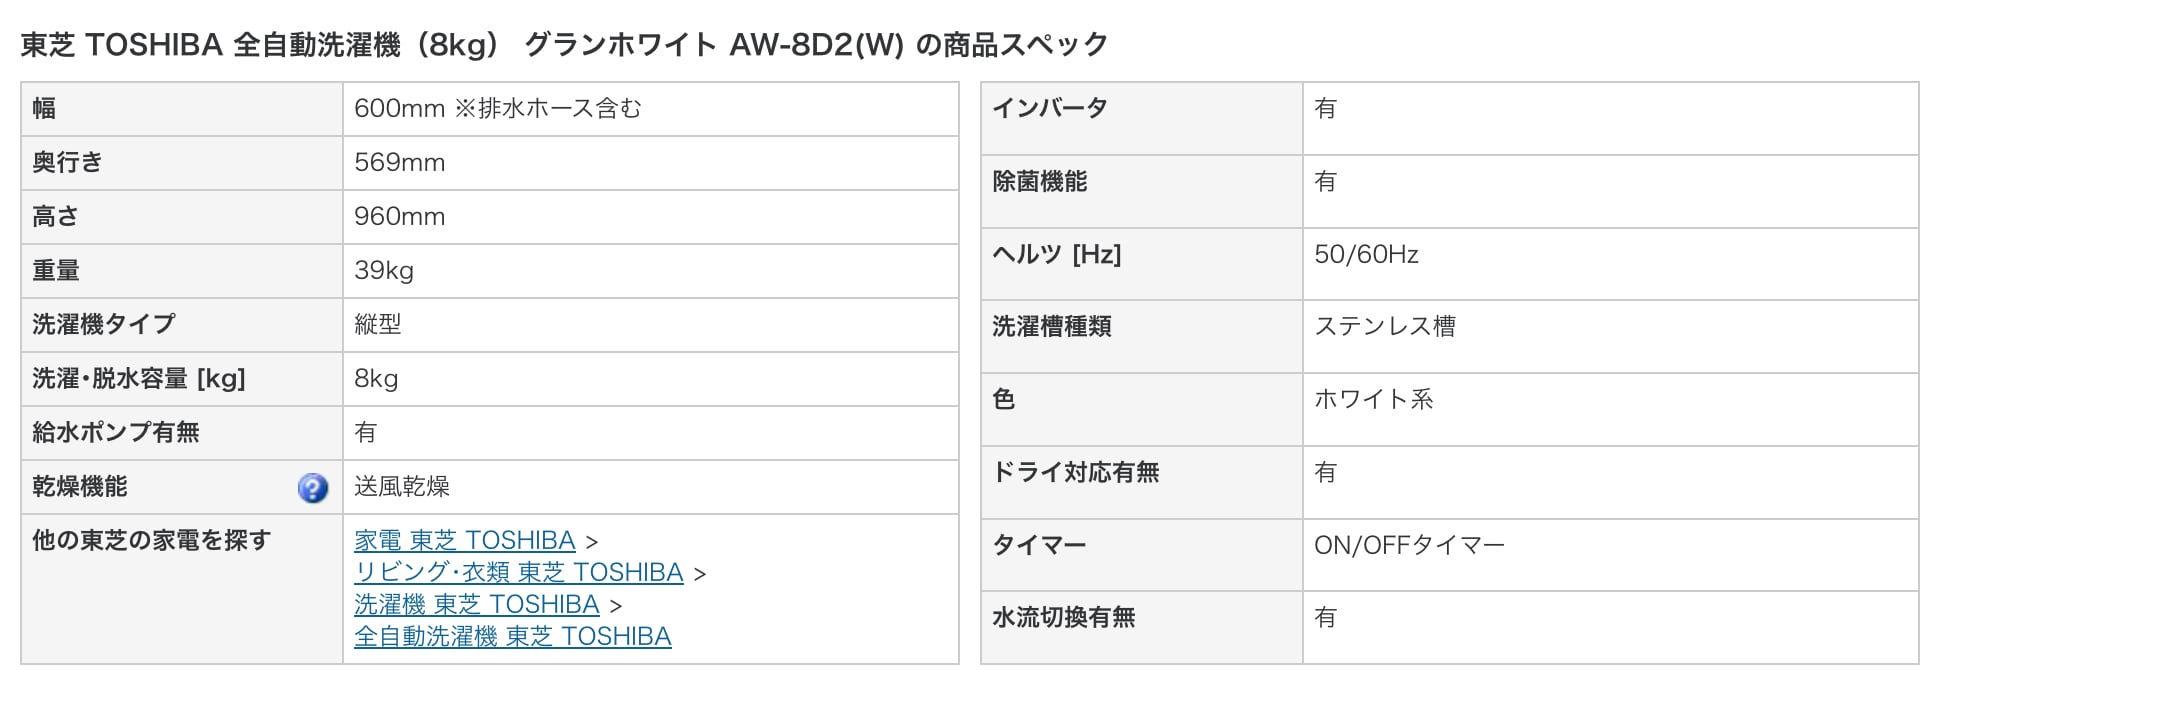Follow the 洗濯機 東芝 TOSHIBA link
Image resolution: width=2160 pixels, height=702 pixels.
point(476,605)
